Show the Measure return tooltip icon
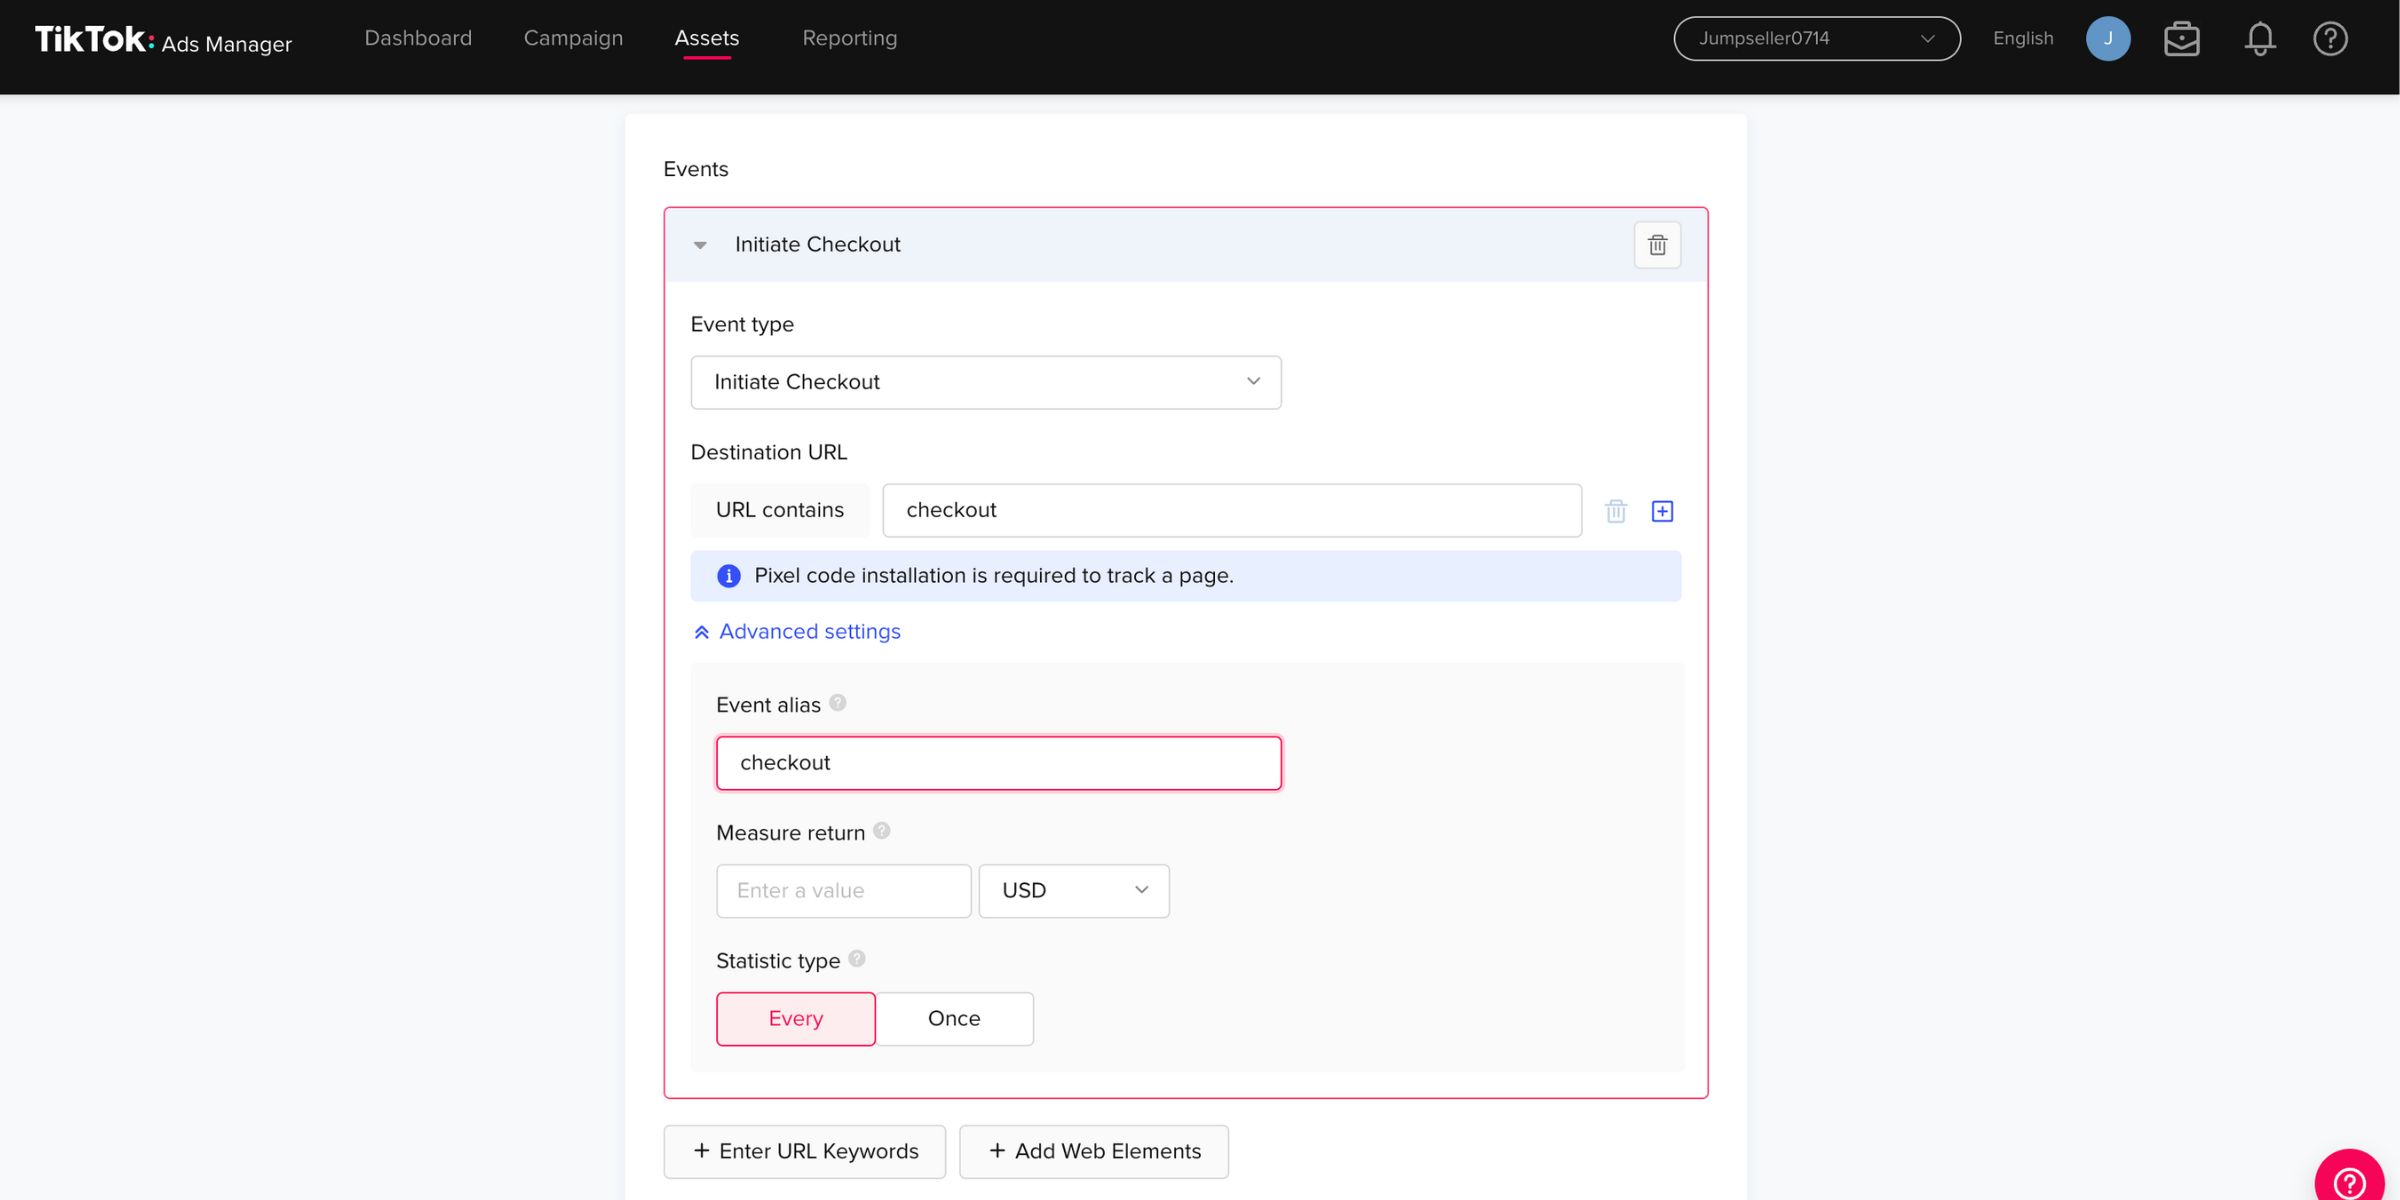The height and width of the screenshot is (1200, 2400). coord(882,831)
